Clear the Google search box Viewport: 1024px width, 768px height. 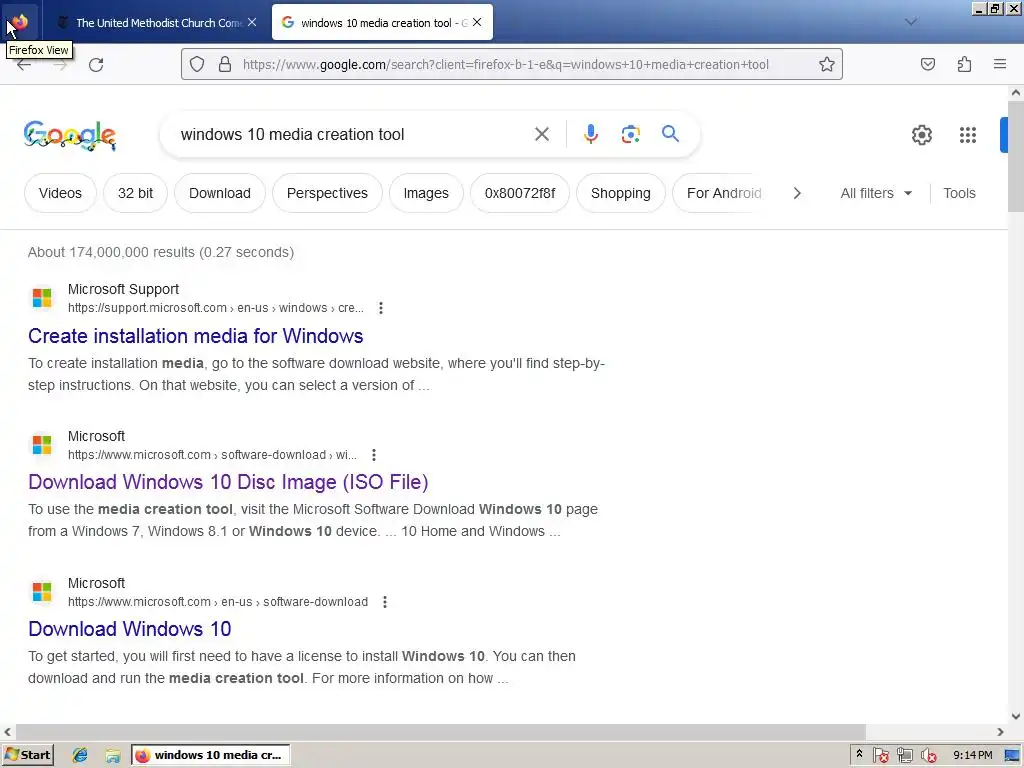click(542, 134)
